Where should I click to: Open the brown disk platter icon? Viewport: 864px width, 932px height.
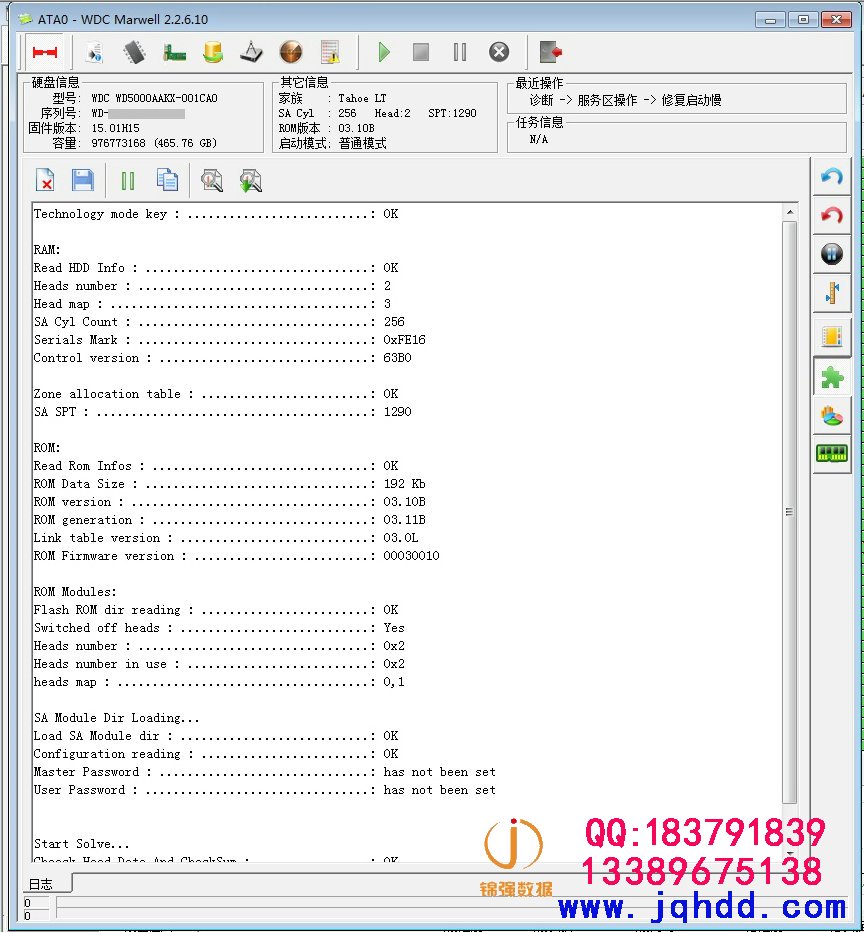click(x=291, y=52)
